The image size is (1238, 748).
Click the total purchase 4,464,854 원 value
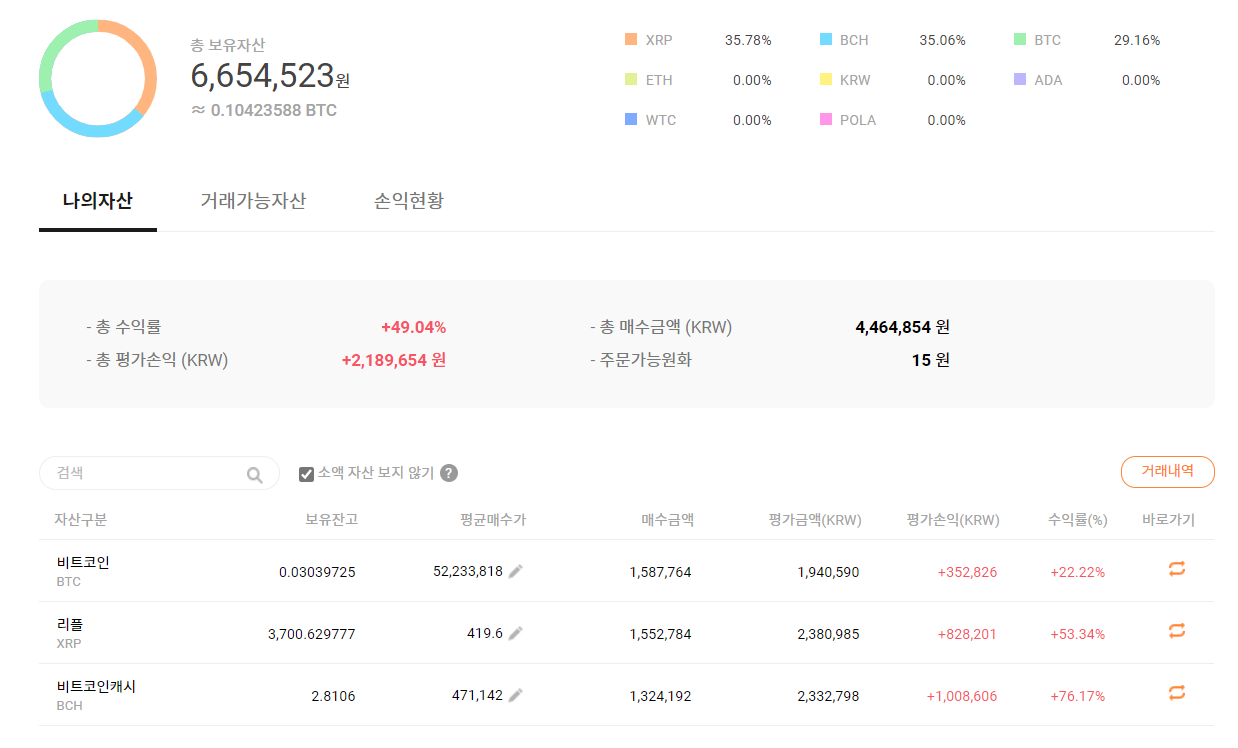tap(903, 327)
